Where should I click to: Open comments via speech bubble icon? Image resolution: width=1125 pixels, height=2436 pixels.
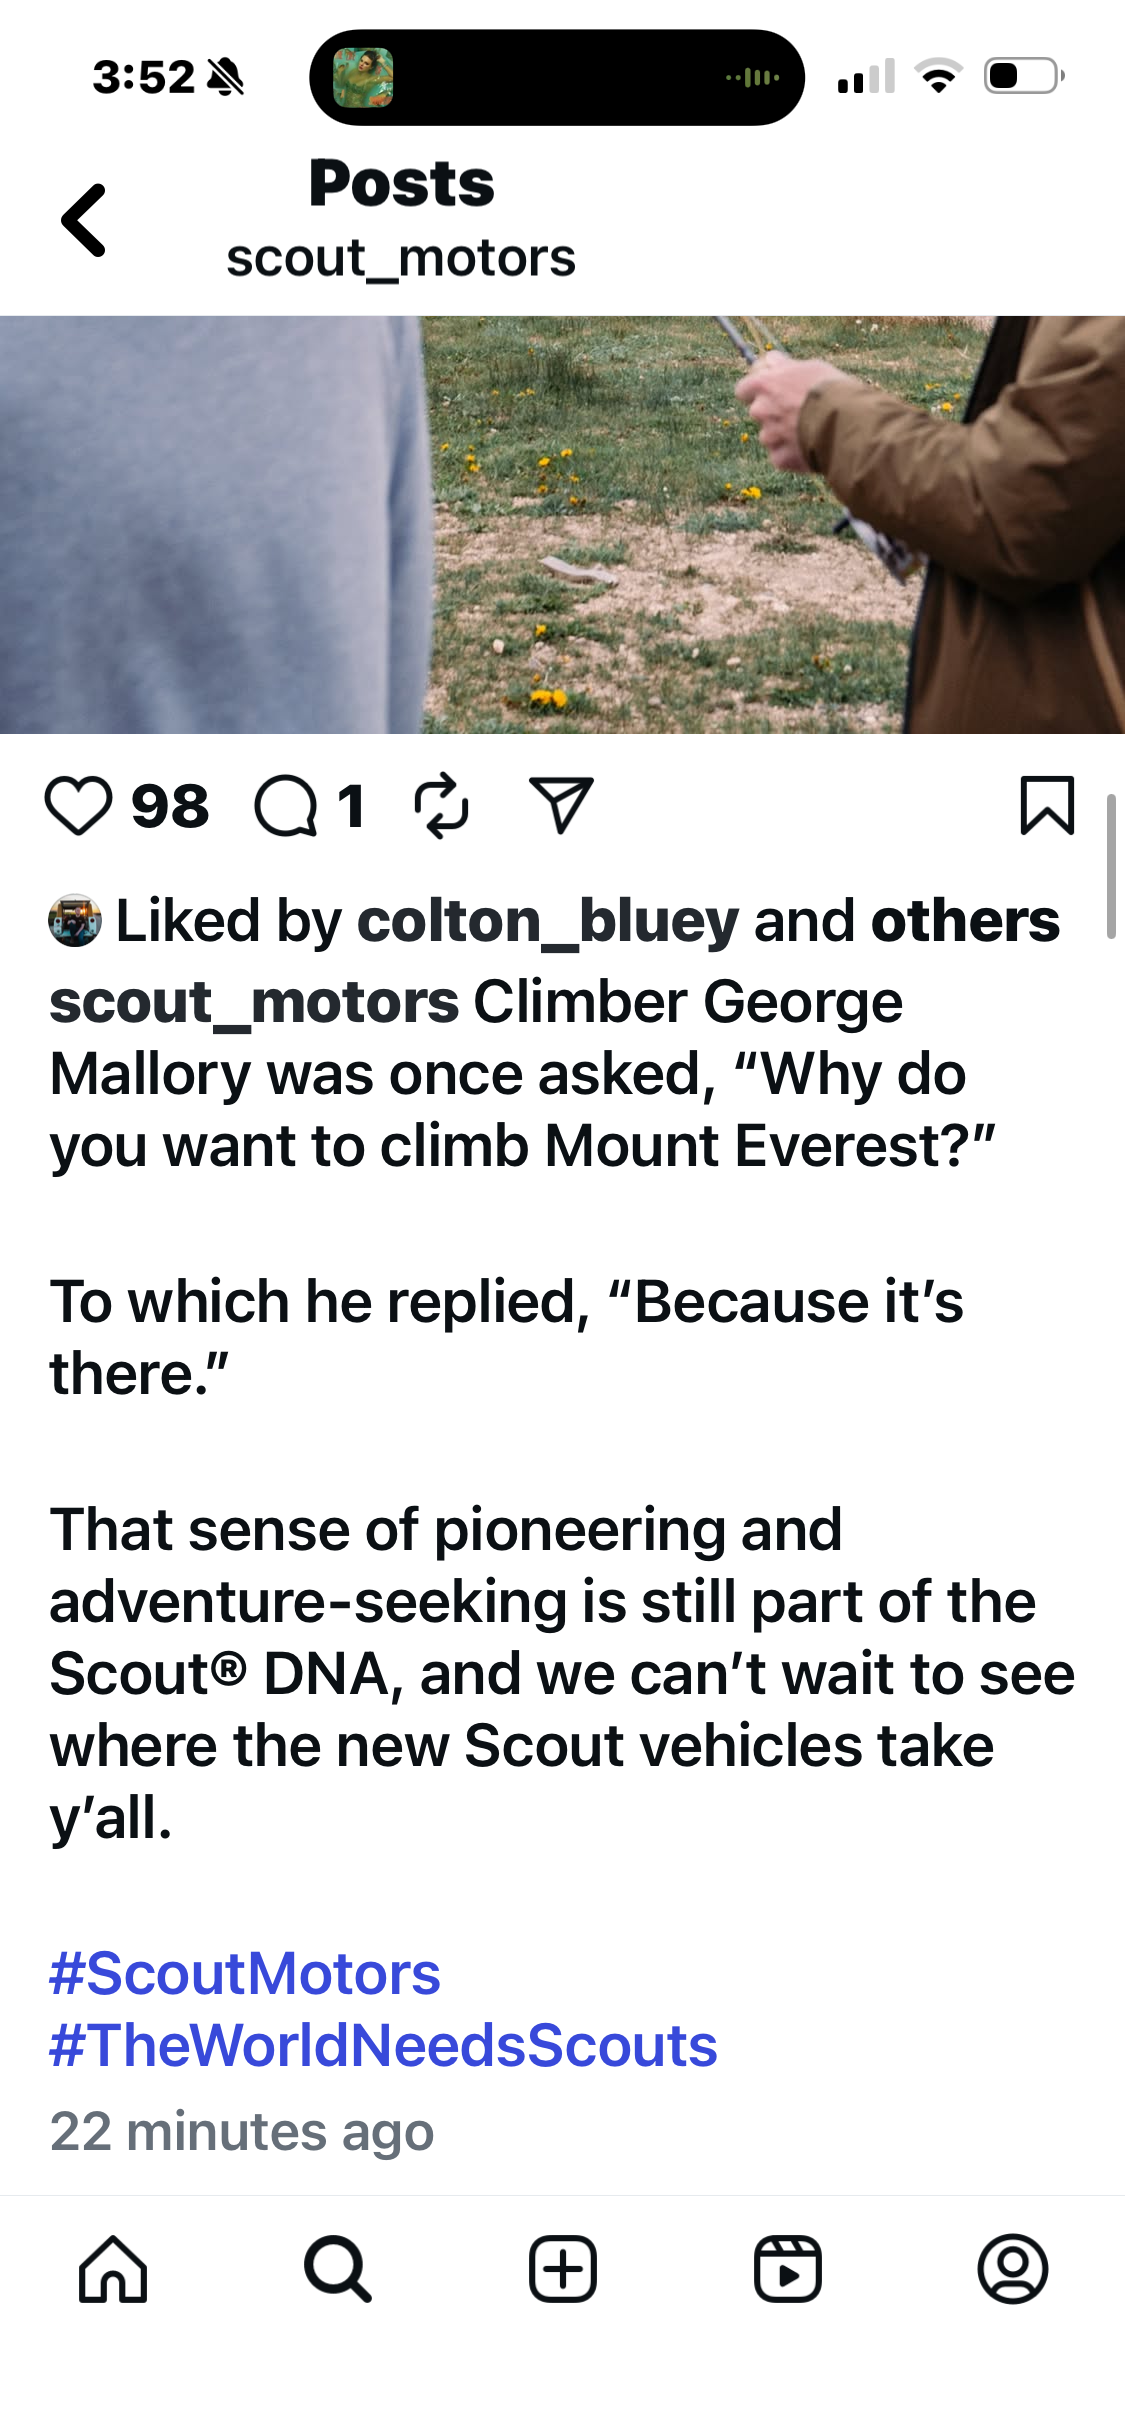pos(286,806)
